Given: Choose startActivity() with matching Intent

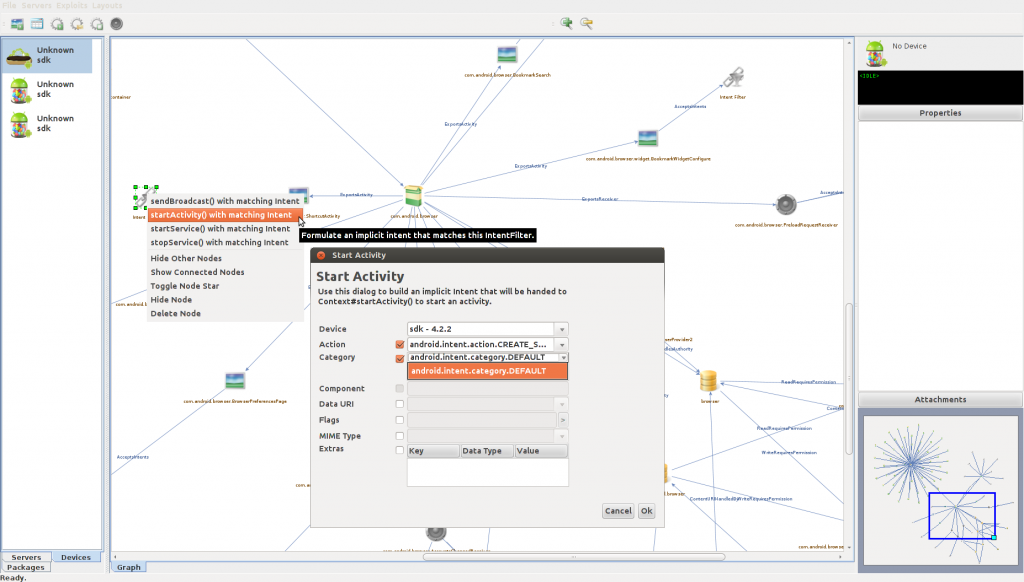Looking at the screenshot, I should click(x=225, y=215).
